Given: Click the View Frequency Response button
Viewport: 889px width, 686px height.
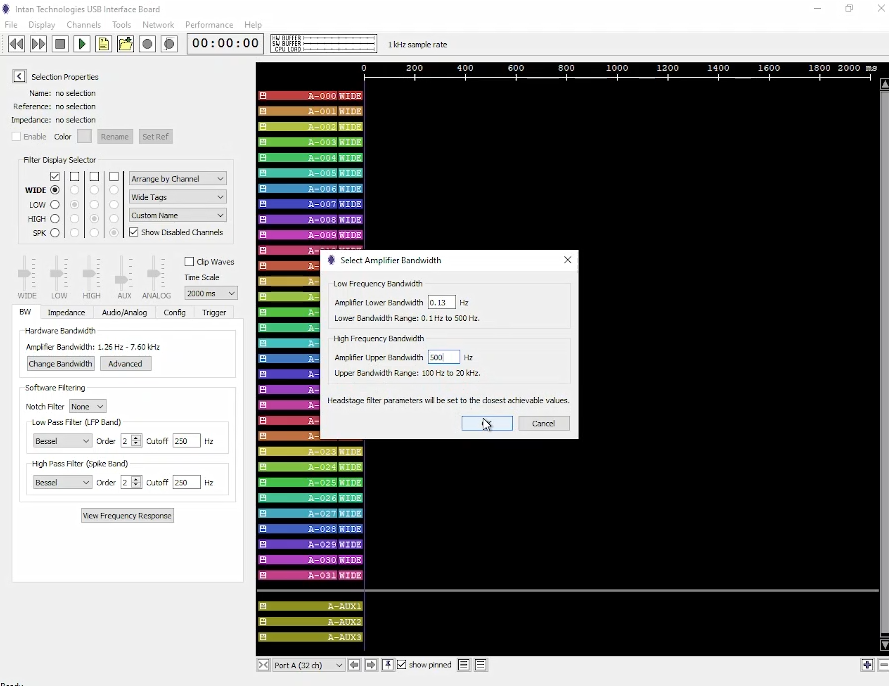Looking at the screenshot, I should 127,515.
